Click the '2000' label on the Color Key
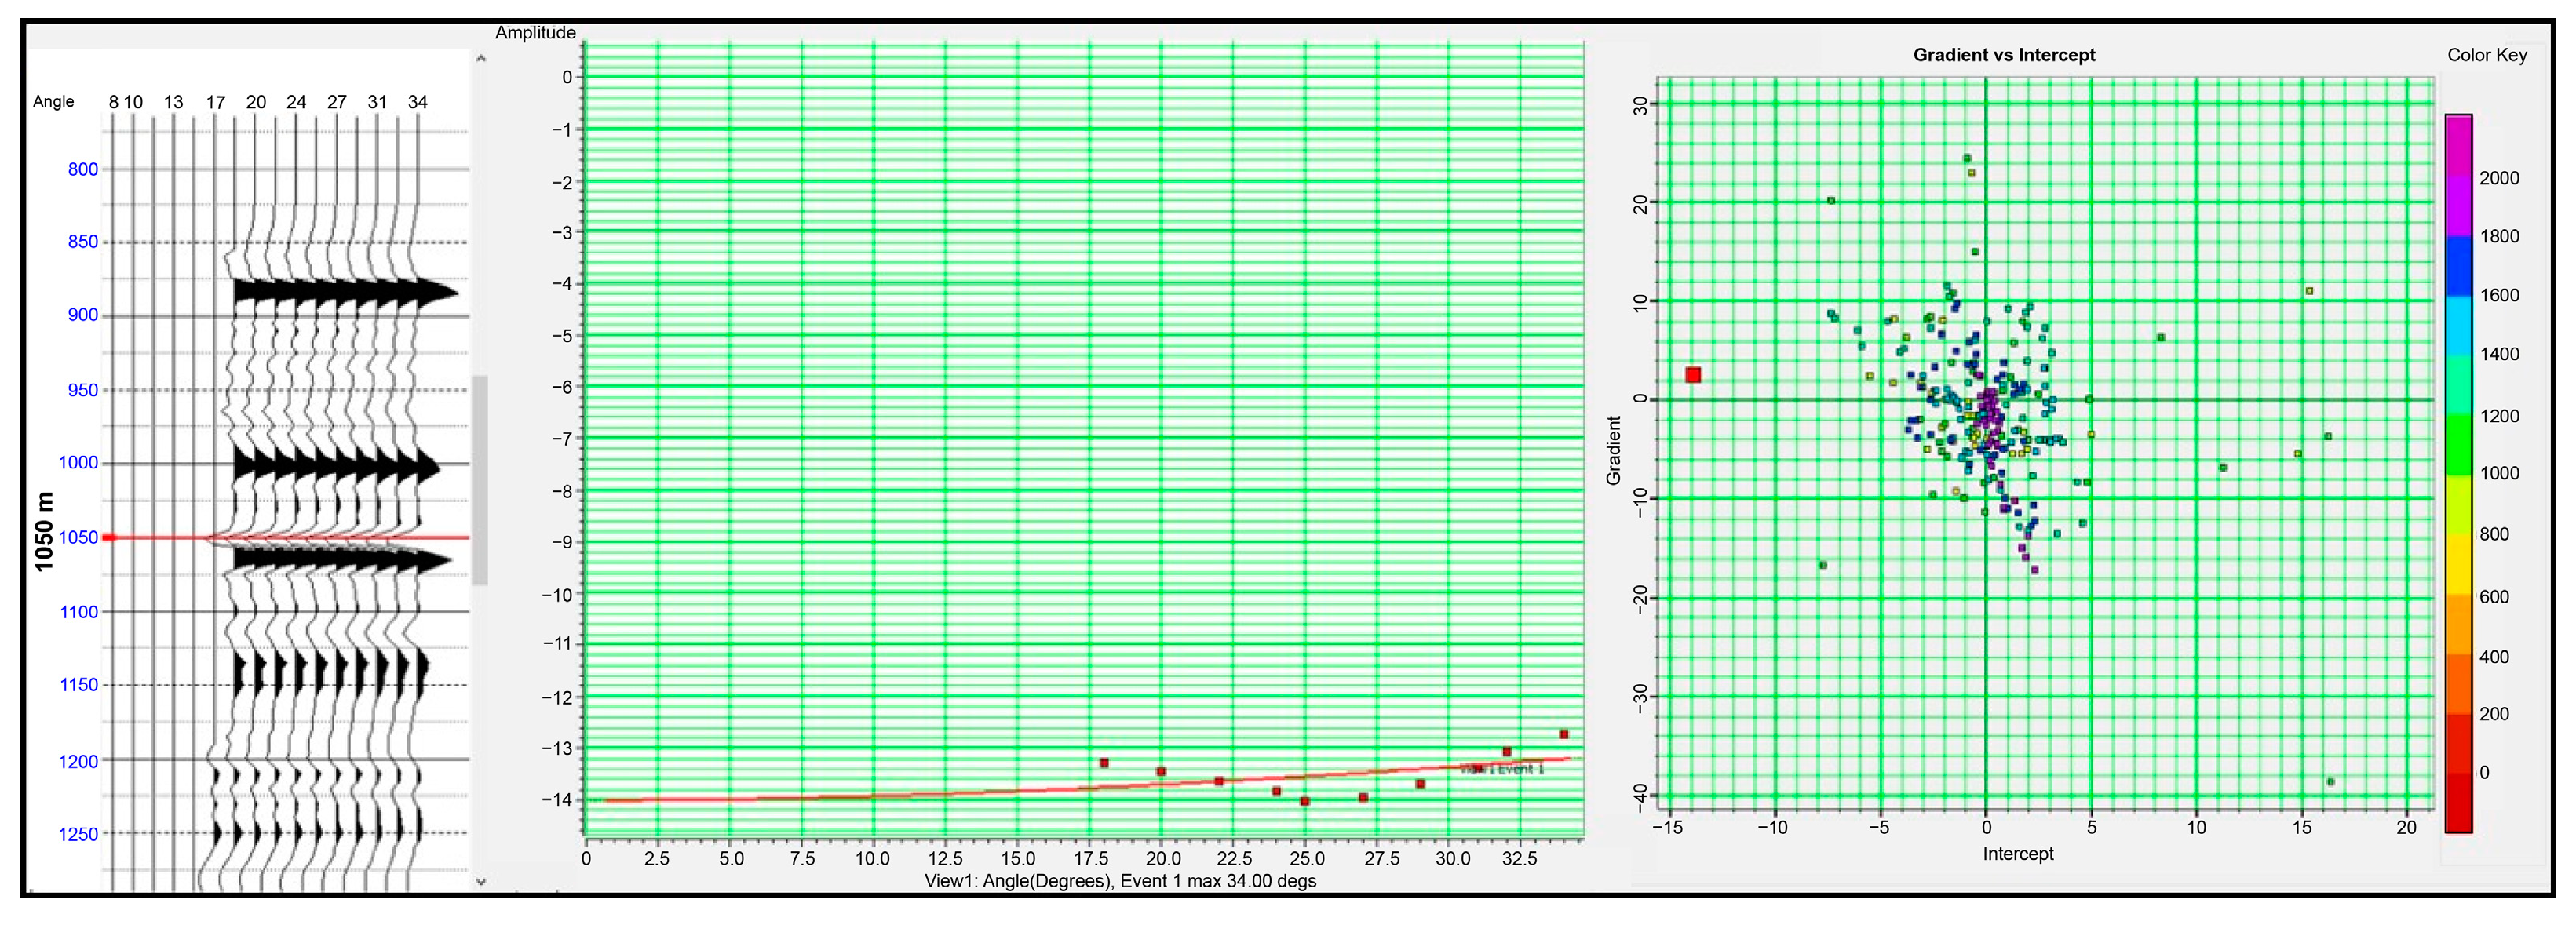The height and width of the screenshot is (925, 2576). pos(2499,178)
